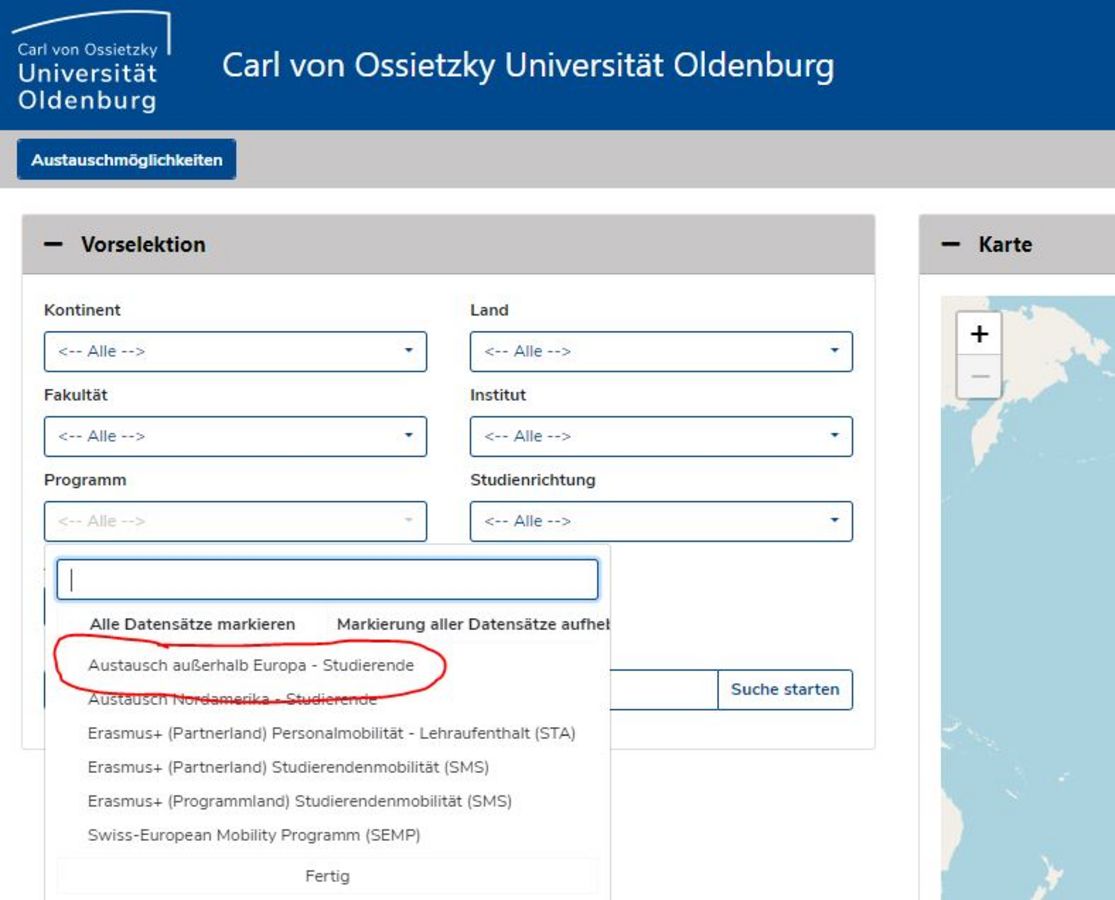Close the open Programm dropdown

coord(327,877)
